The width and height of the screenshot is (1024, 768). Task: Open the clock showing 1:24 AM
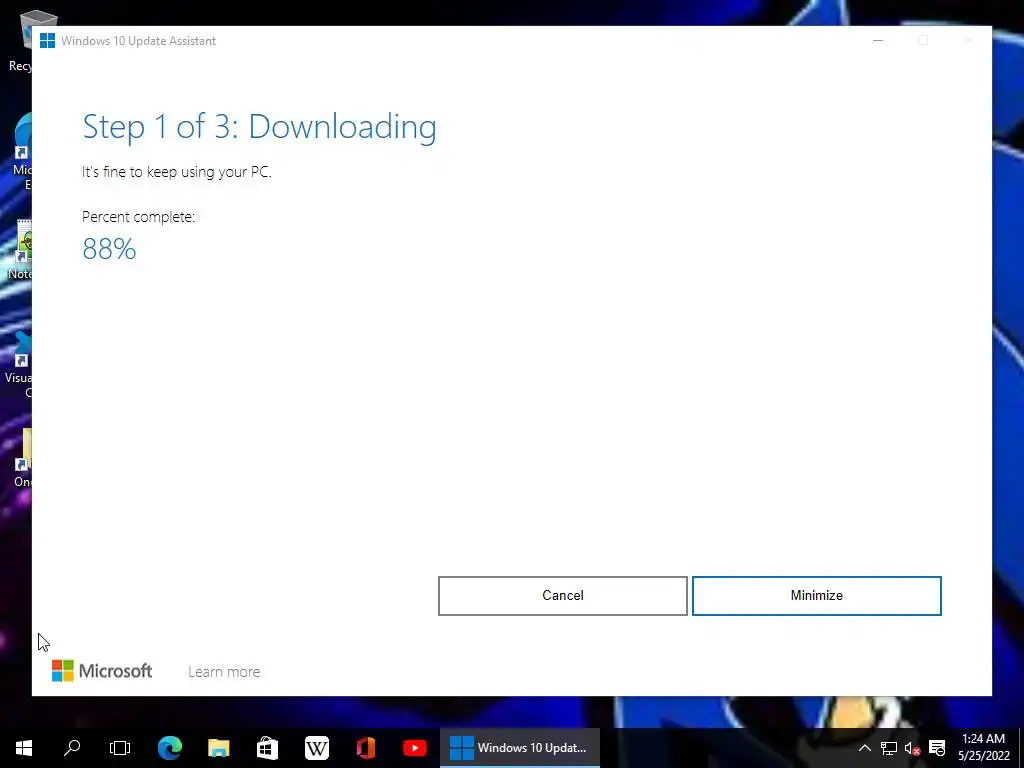pyautogui.click(x=984, y=747)
